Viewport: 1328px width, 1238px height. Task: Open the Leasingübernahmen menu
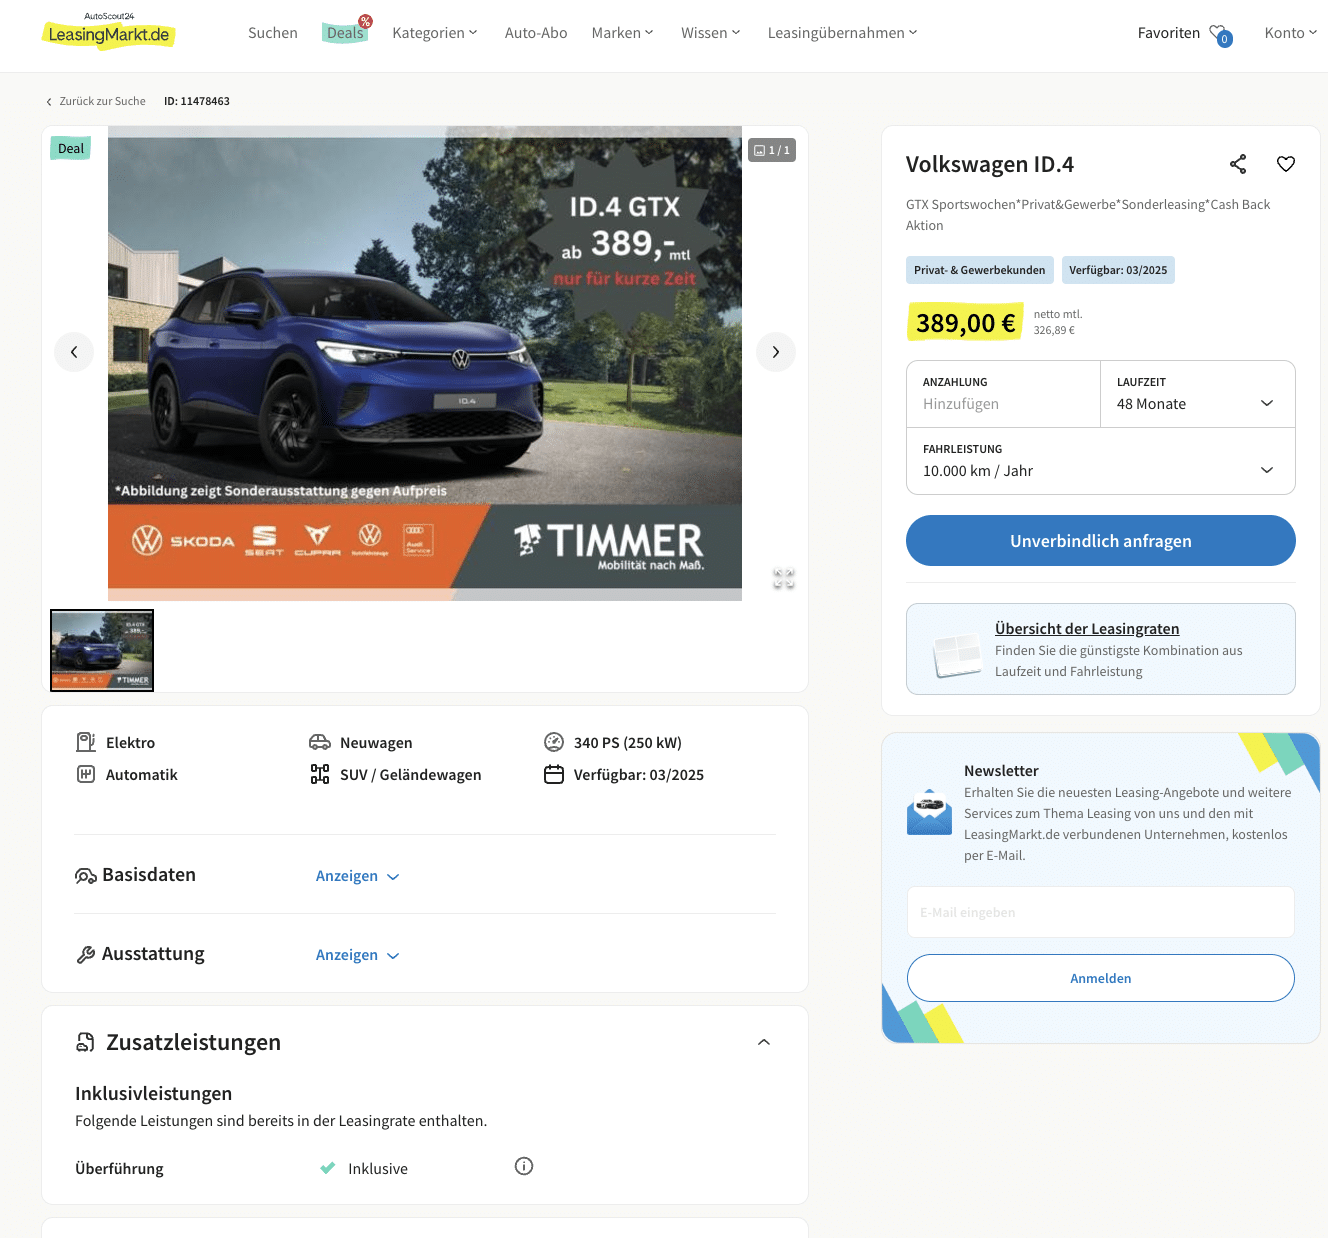coord(842,33)
